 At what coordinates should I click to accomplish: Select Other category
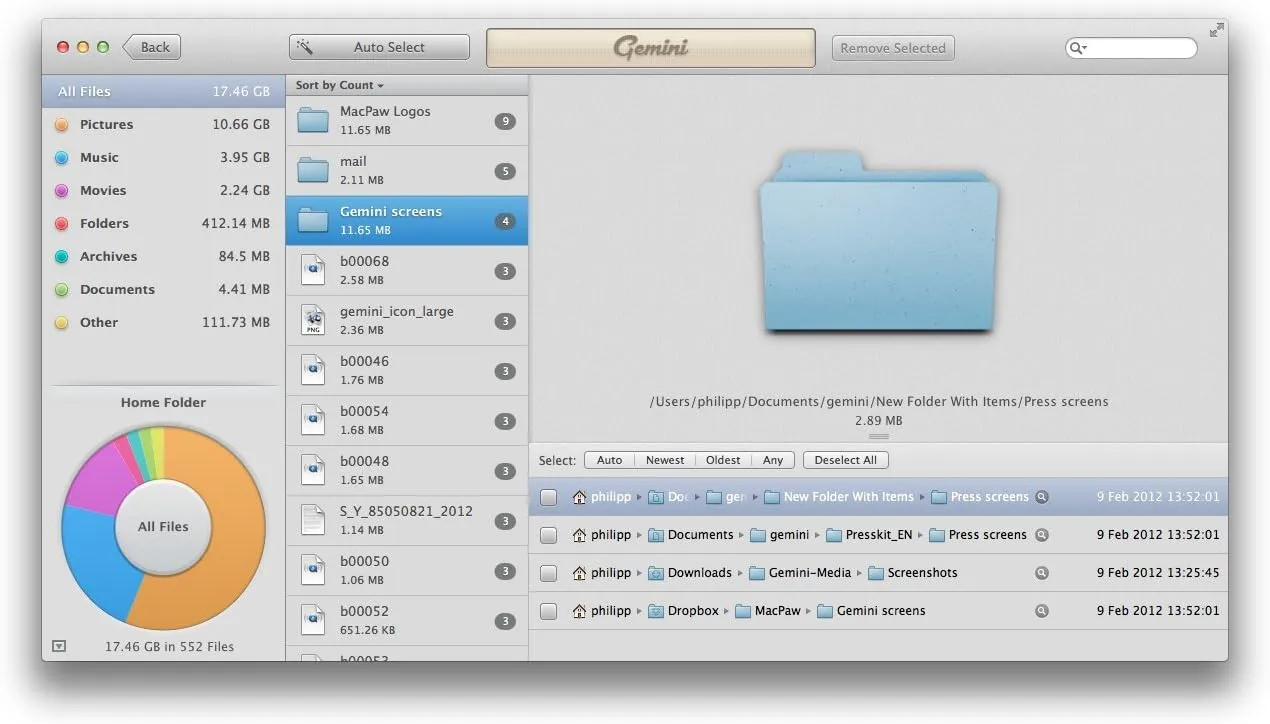(163, 322)
